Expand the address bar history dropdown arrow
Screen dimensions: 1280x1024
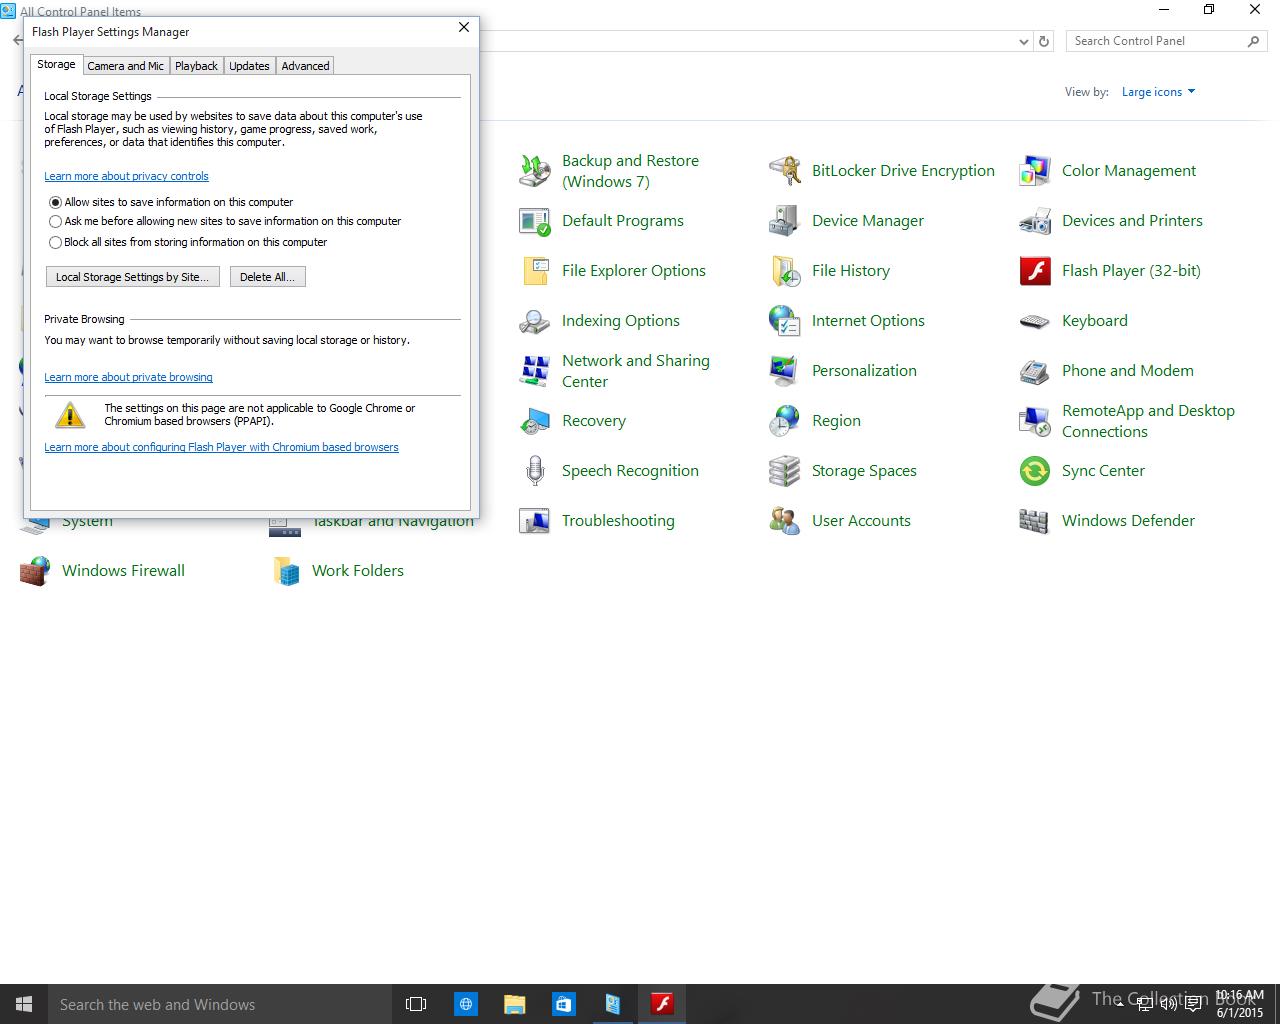tap(1023, 42)
